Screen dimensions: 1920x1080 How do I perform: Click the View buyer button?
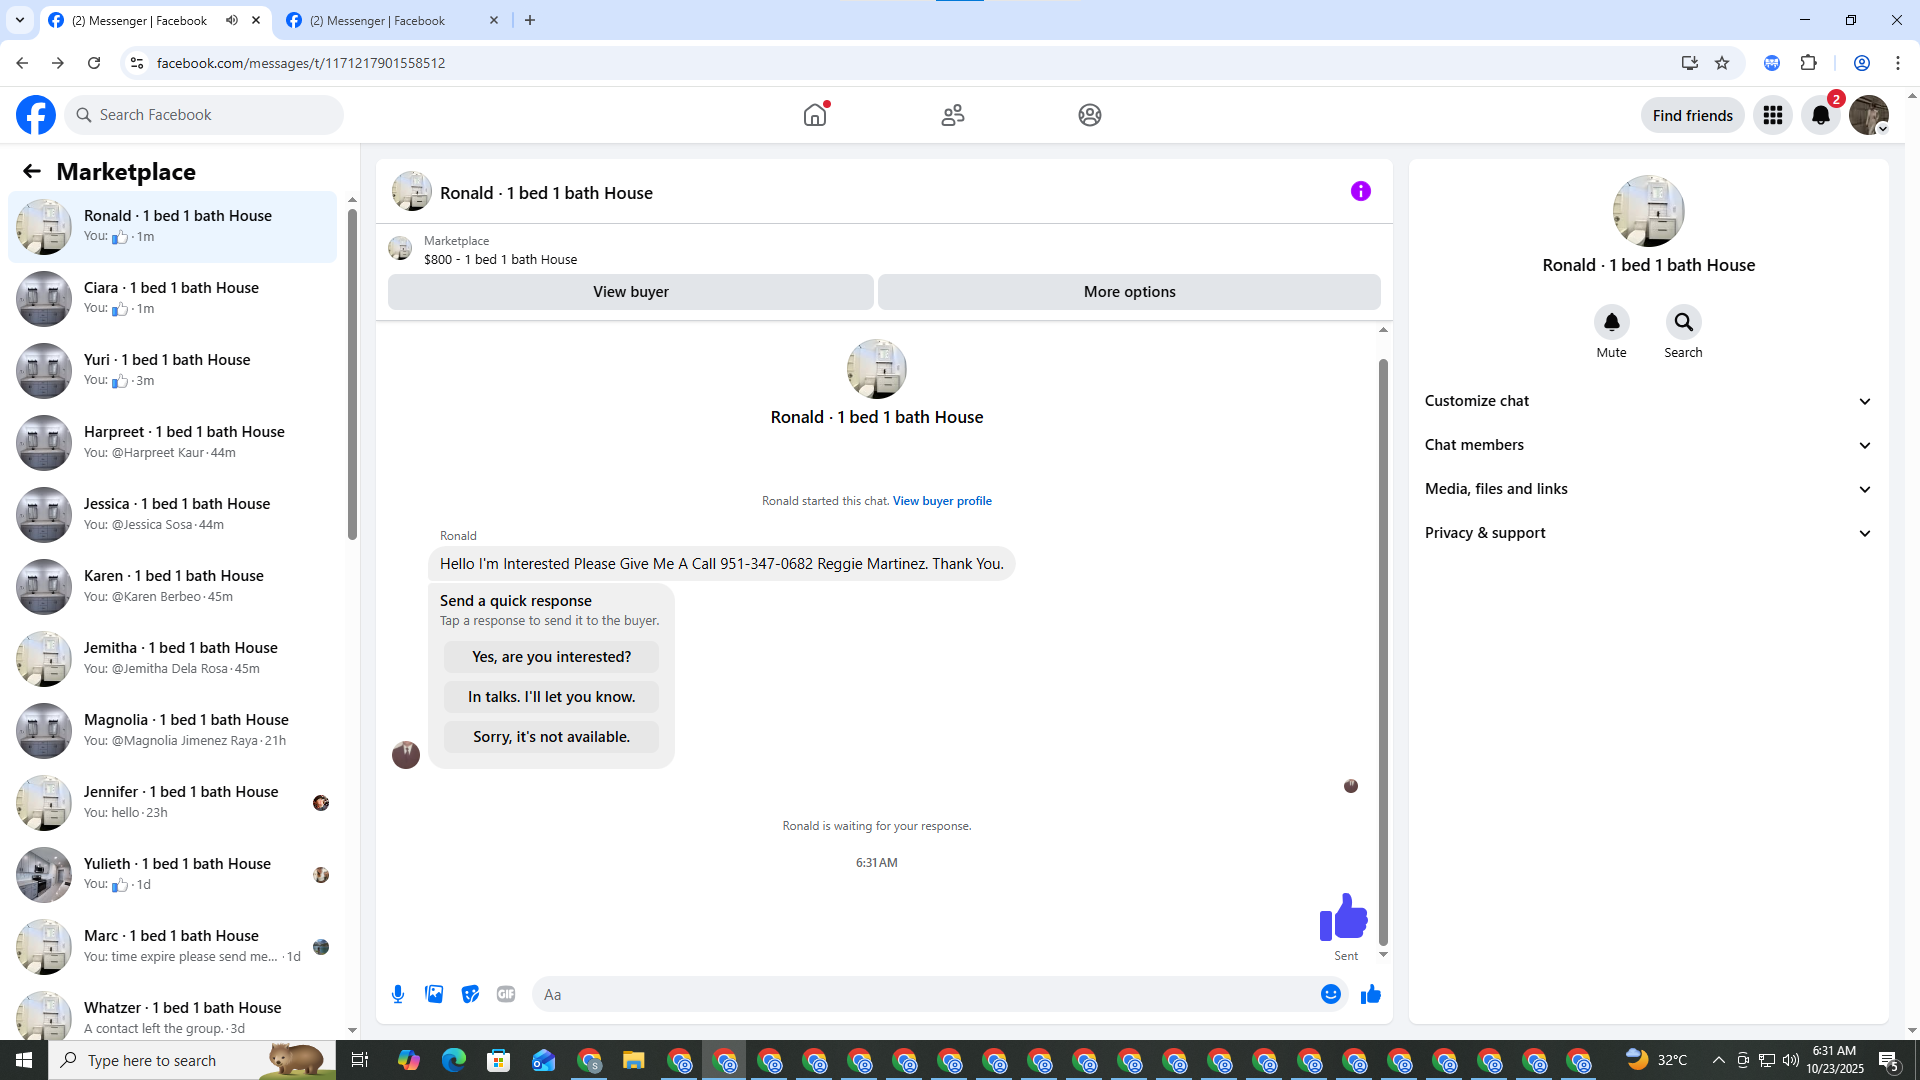(630, 292)
